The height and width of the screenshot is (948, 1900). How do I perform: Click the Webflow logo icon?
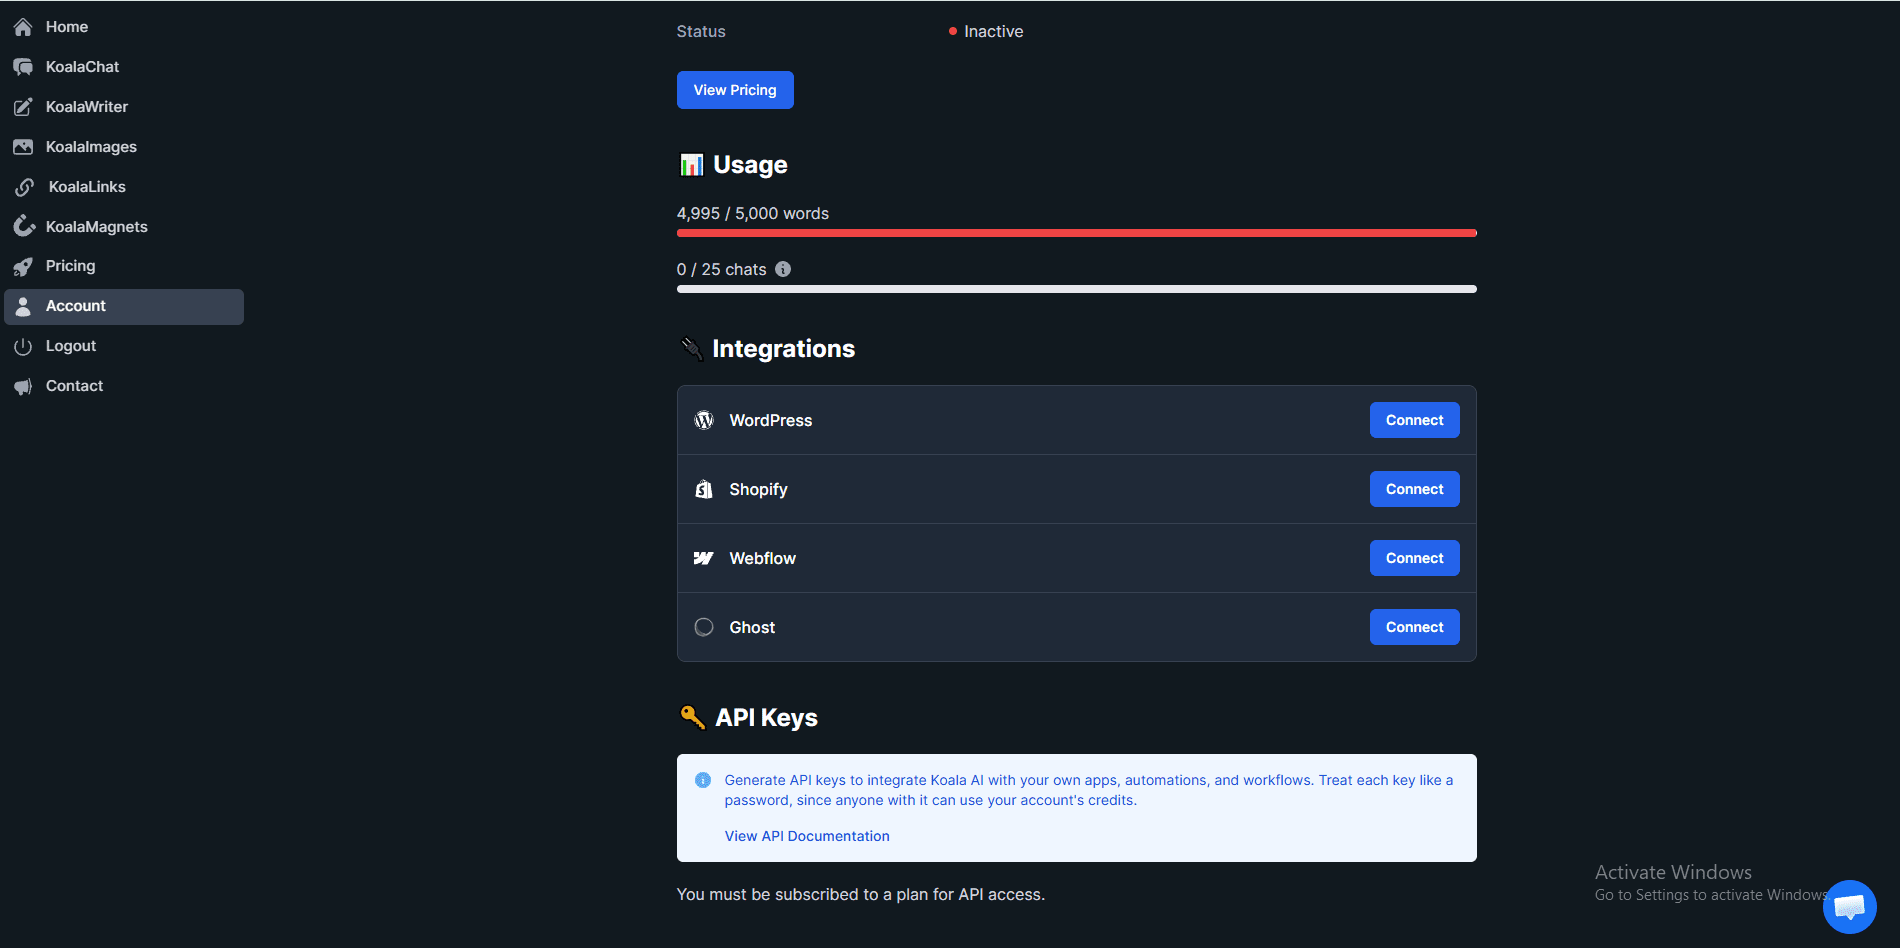coord(704,558)
